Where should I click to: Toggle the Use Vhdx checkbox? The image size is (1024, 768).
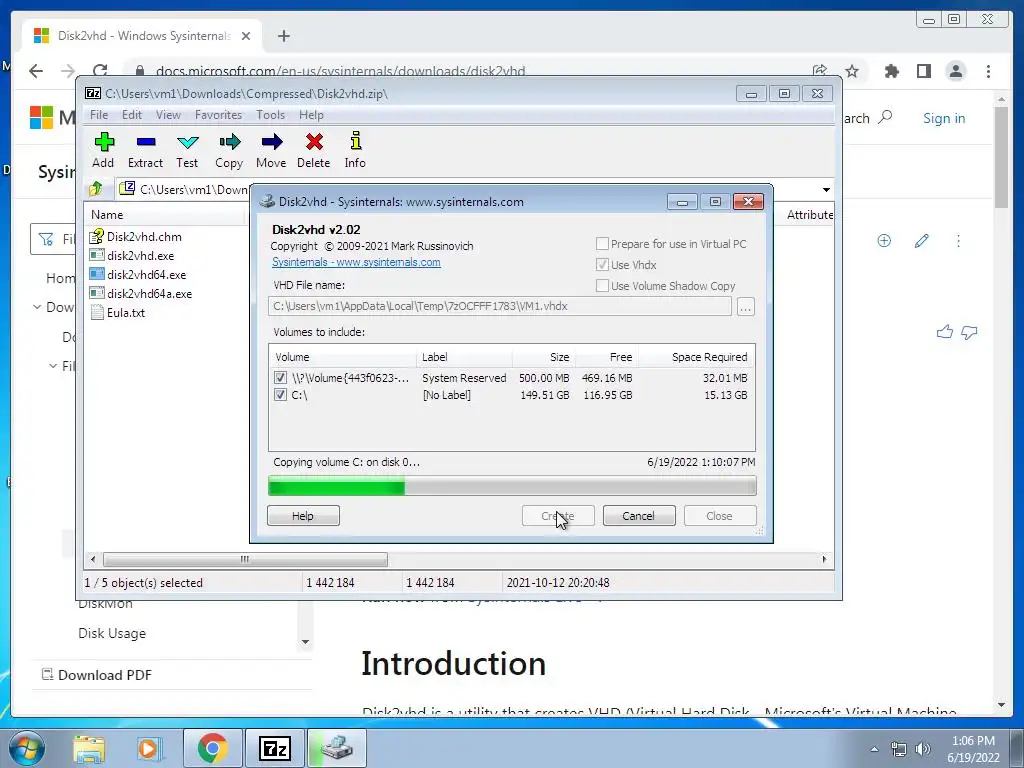click(602, 264)
